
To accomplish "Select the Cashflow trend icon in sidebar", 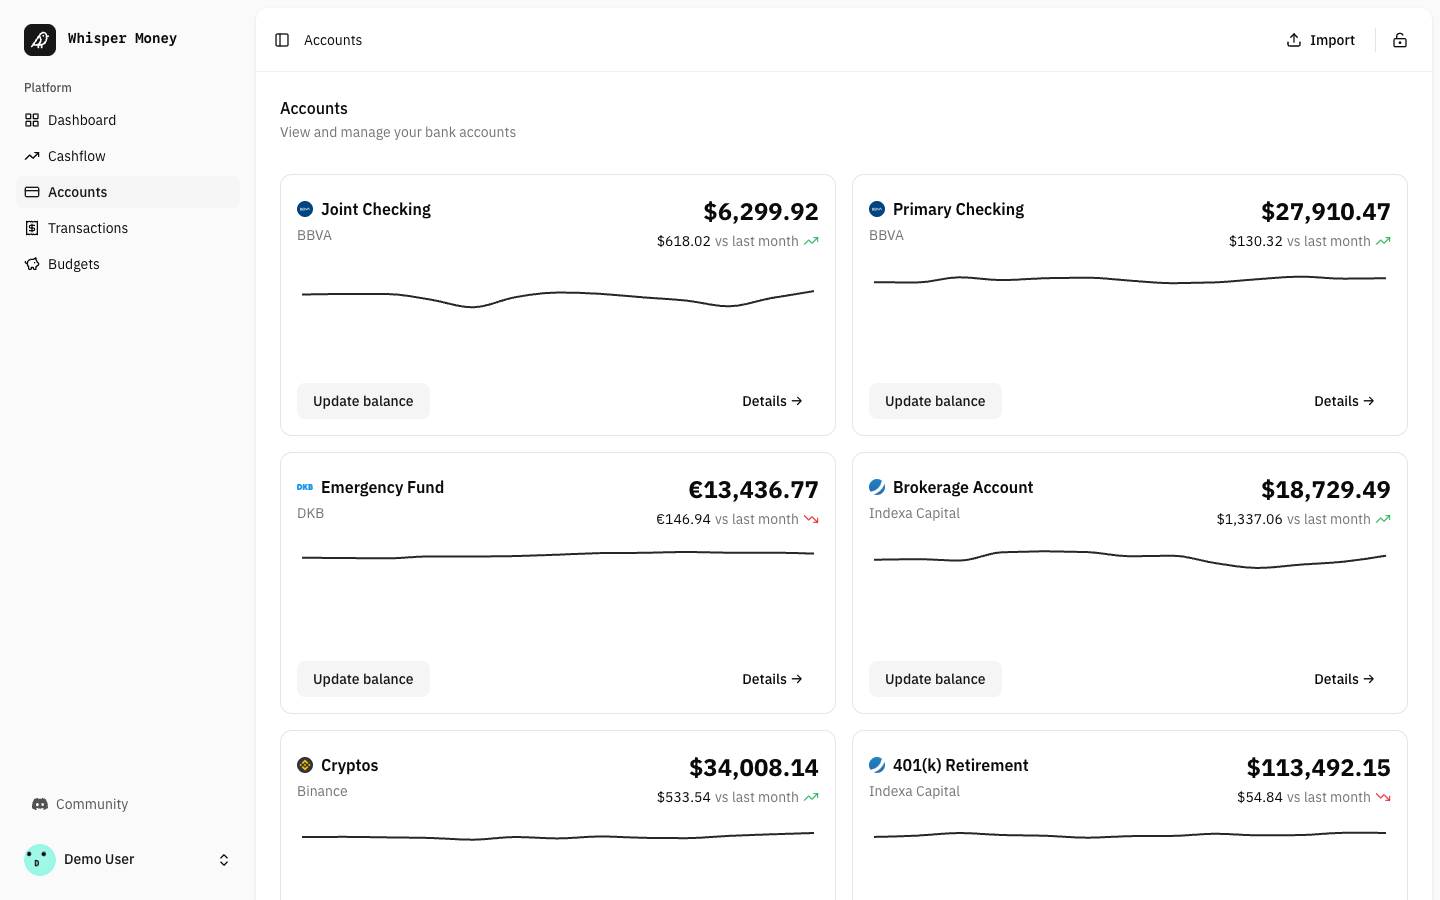I will coord(31,156).
